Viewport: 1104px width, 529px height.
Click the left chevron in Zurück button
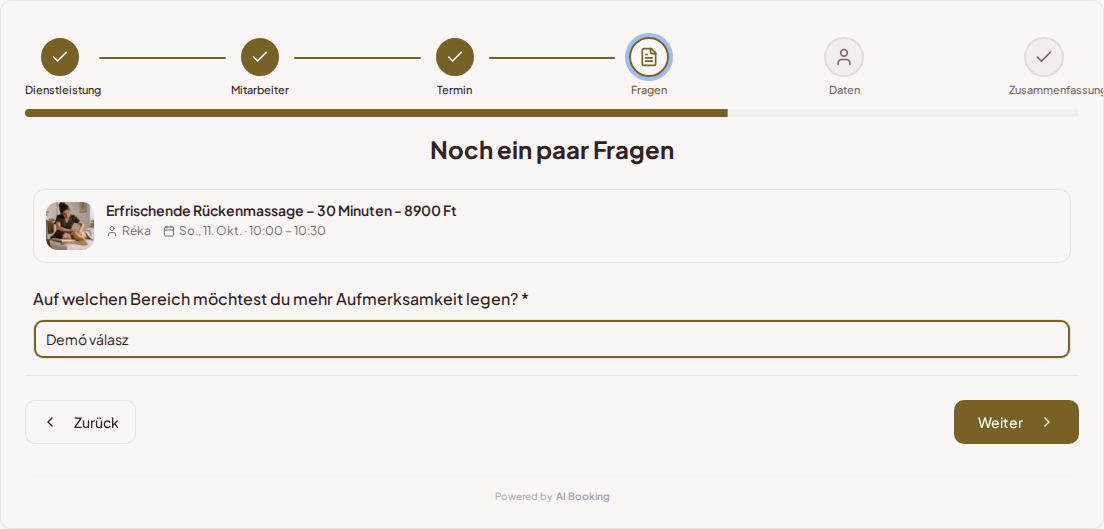[50, 422]
